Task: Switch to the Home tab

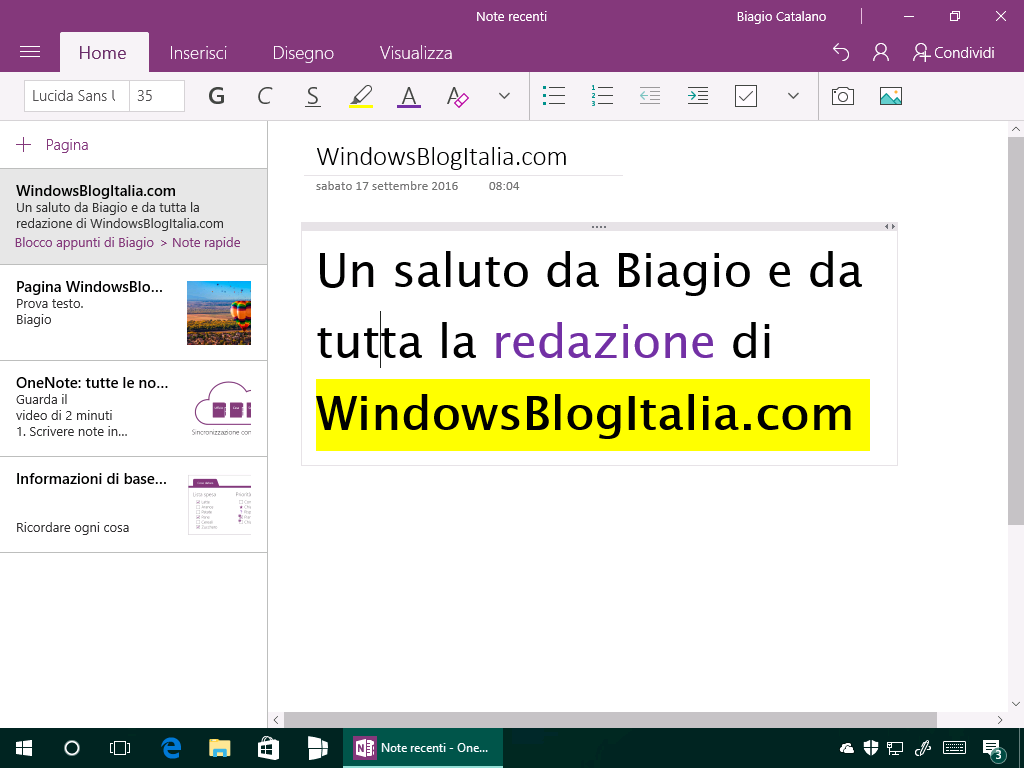Action: (103, 53)
